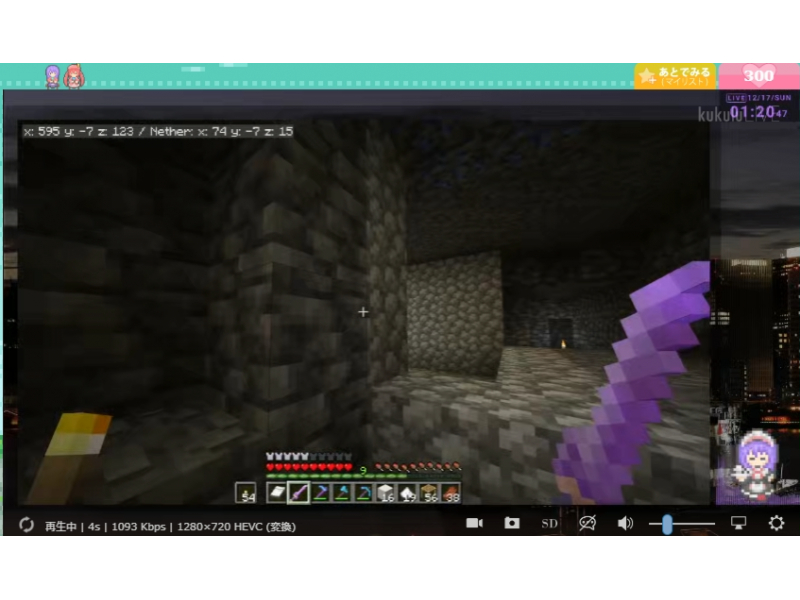Image resolution: width=800 pixels, height=600 pixels.
Task: Select the purple sword in the hotbar
Action: 298,492
